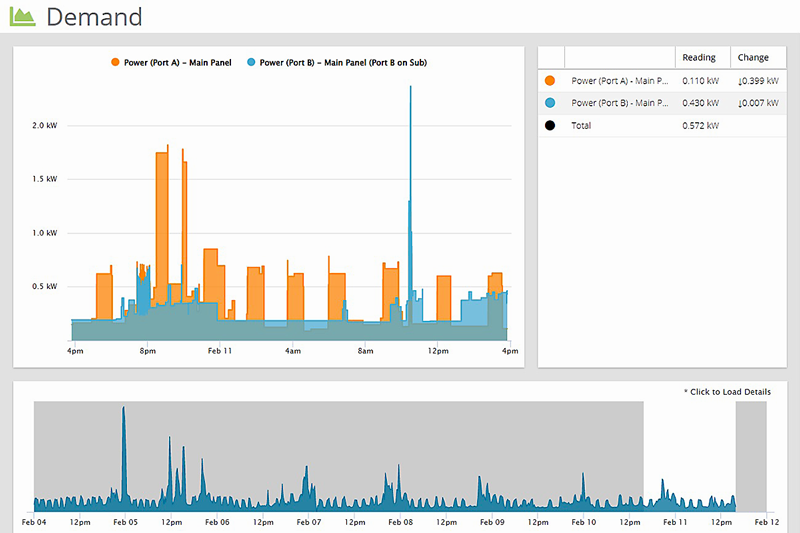Click orange circle in Port A table row
This screenshot has width=800, height=533.
coord(549,80)
